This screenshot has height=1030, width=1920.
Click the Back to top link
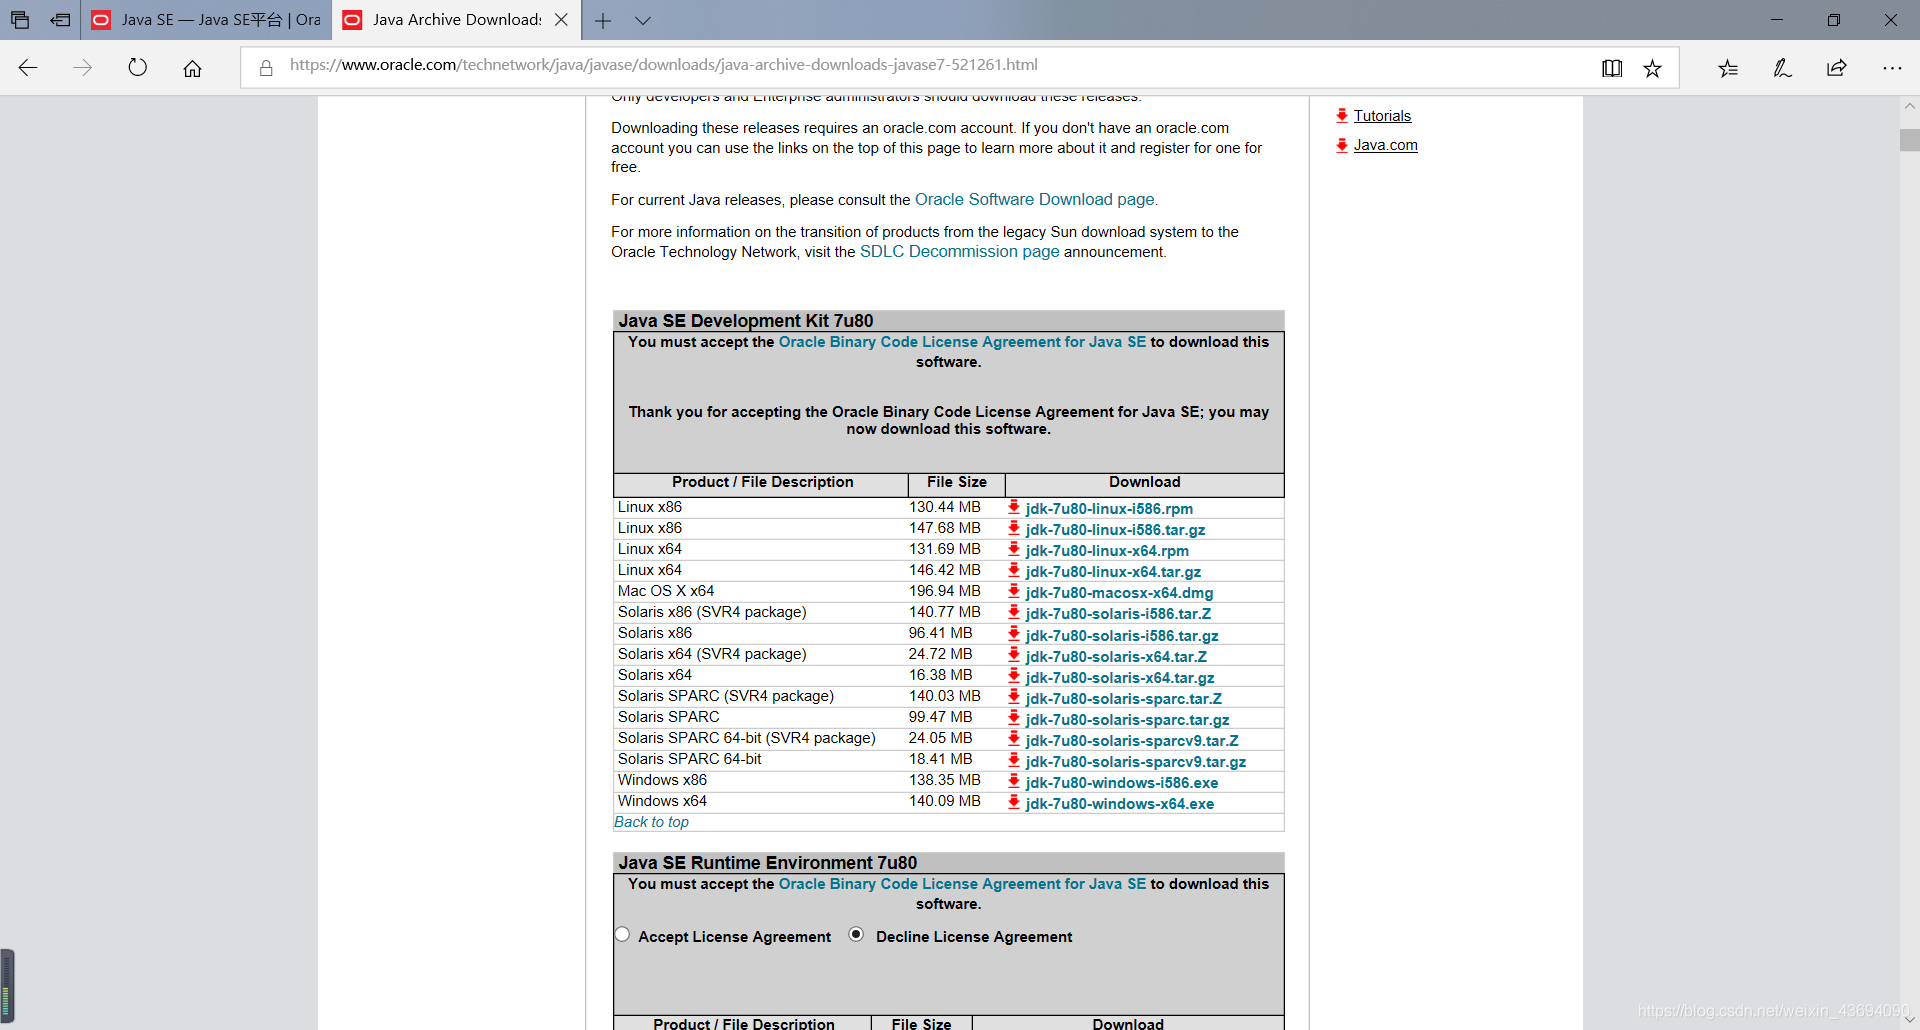651,822
